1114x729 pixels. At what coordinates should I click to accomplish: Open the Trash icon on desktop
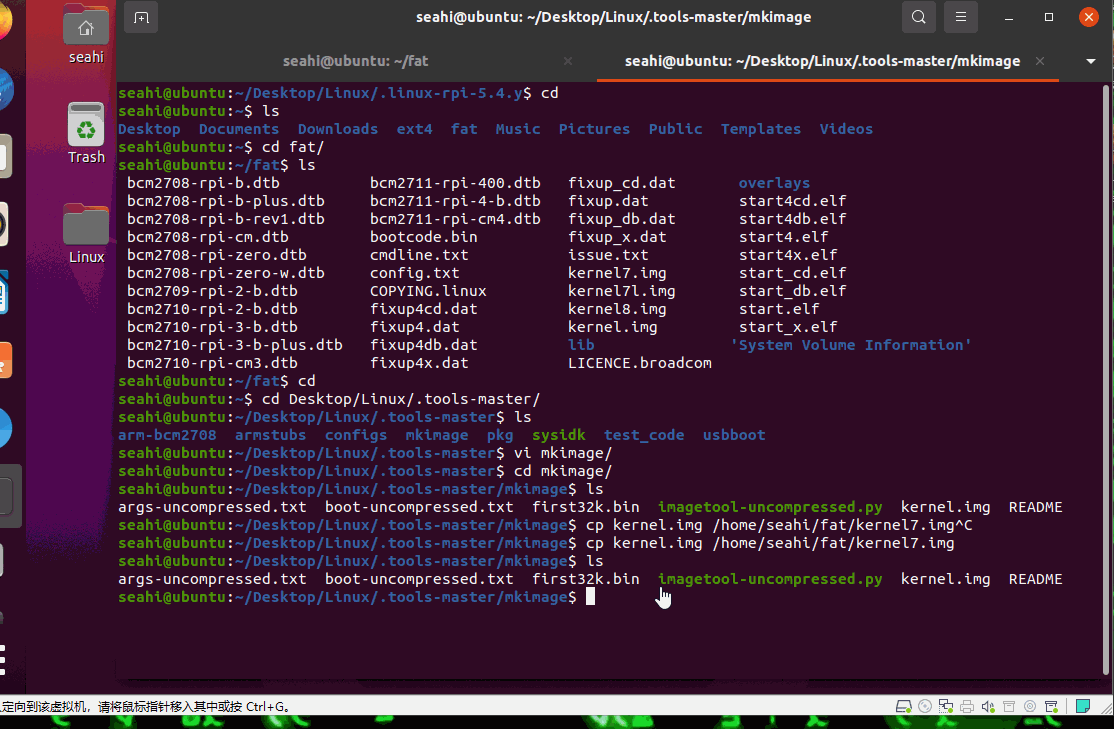coord(86,133)
